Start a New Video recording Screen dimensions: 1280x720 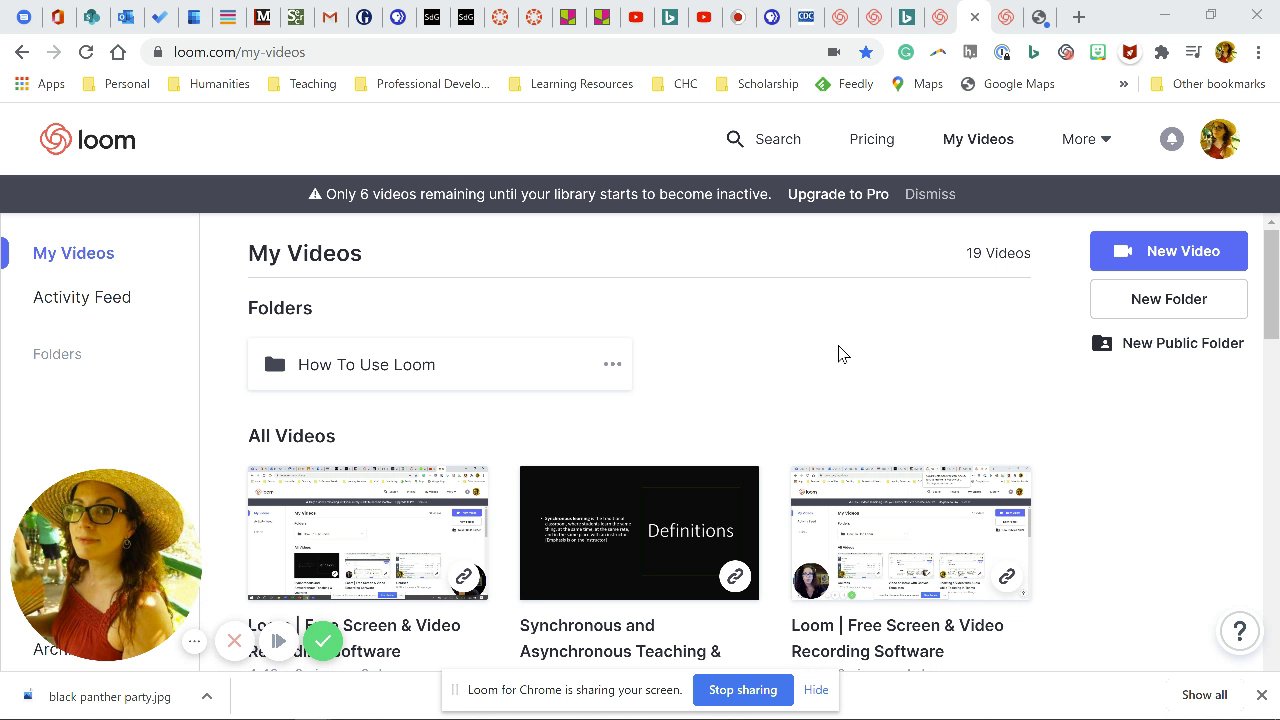click(x=1168, y=251)
